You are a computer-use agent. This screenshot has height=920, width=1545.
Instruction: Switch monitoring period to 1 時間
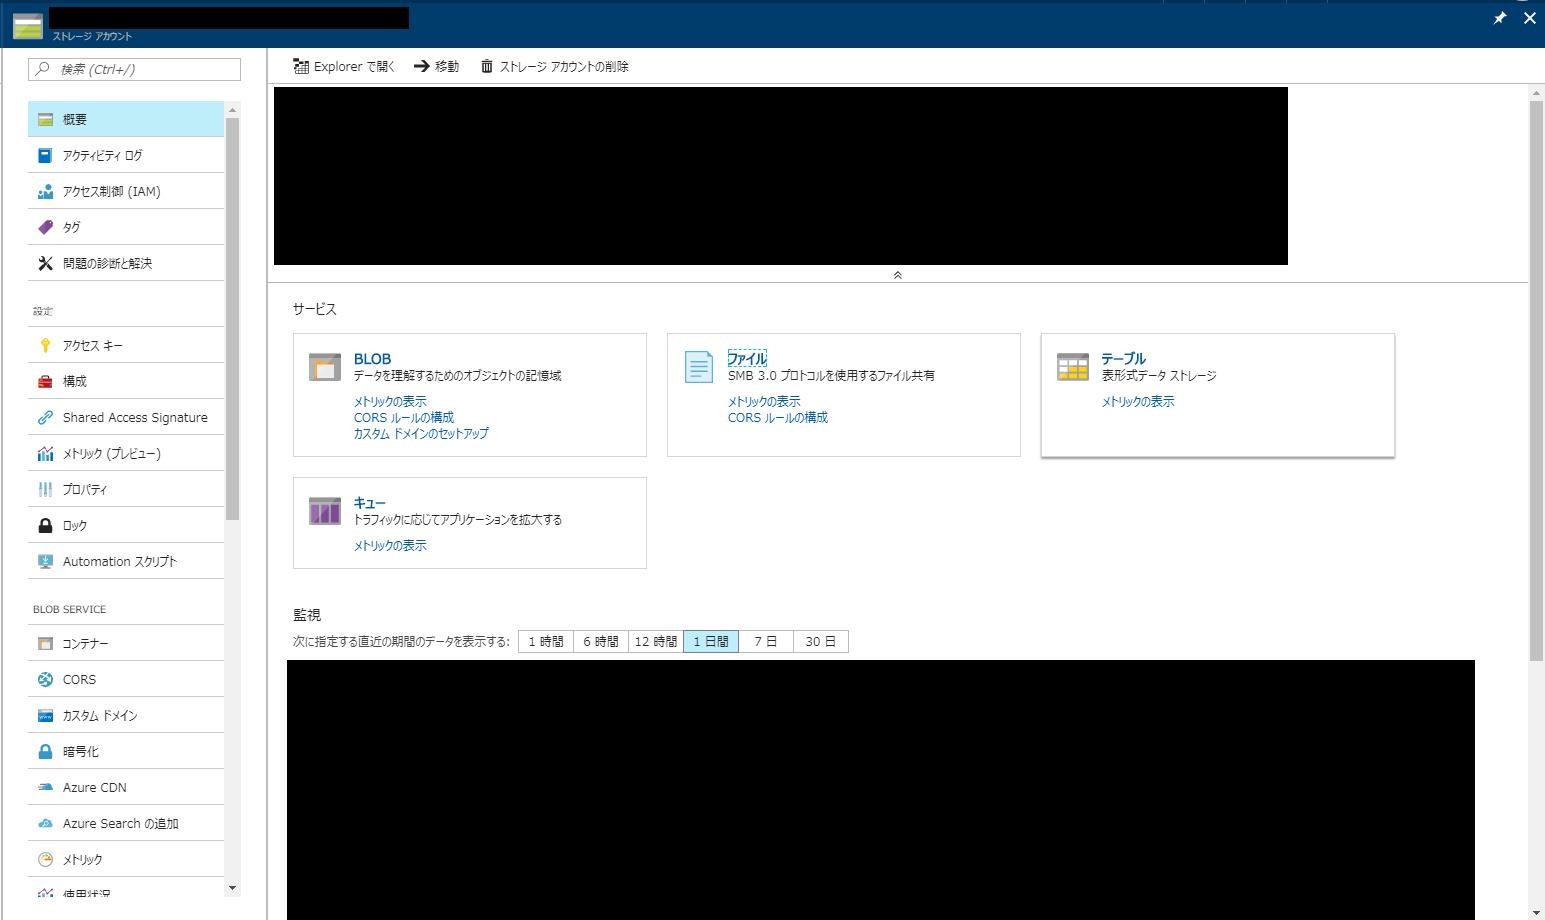click(544, 641)
